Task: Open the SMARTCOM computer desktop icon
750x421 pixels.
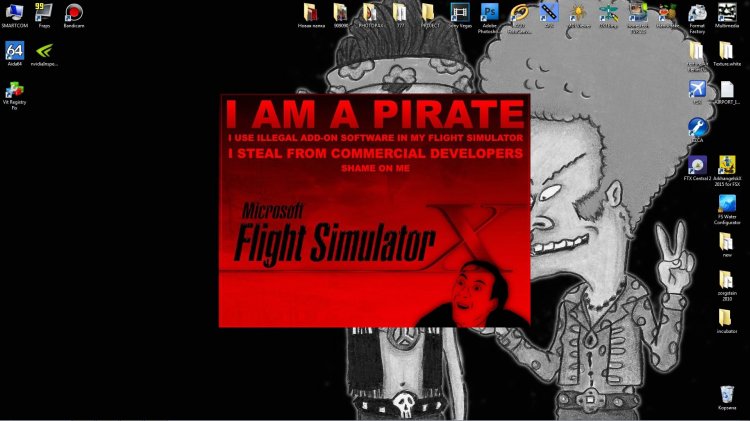Action: (14, 15)
